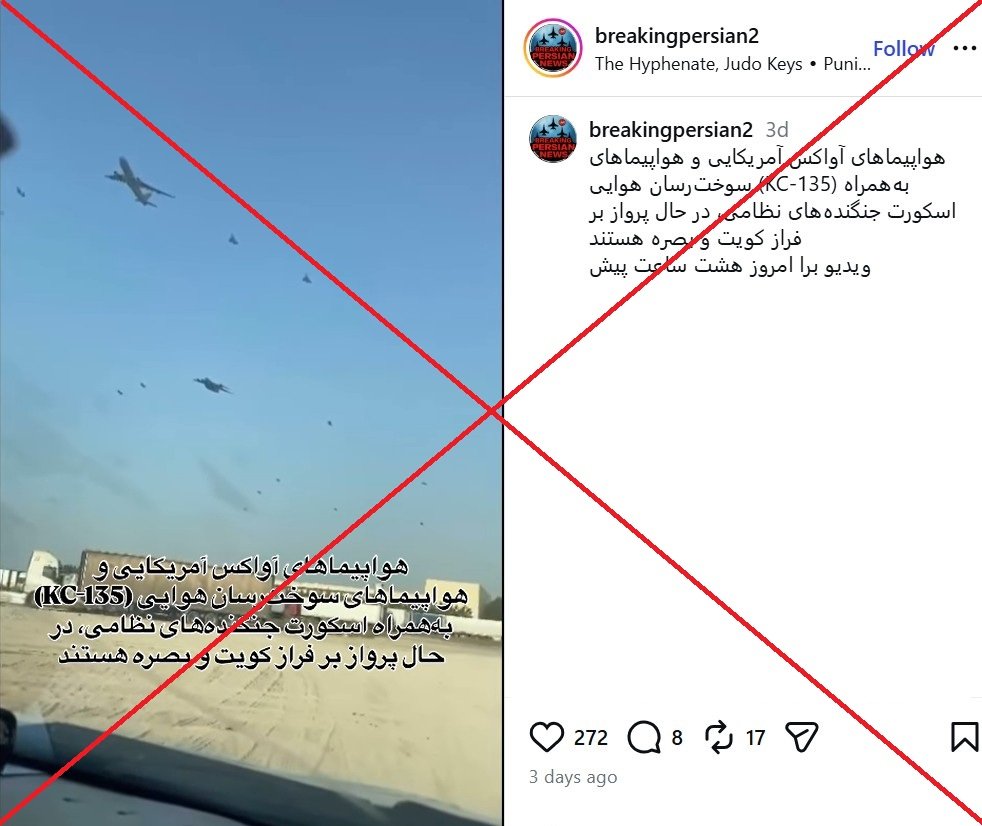Open comments via speech bubble icon
This screenshot has height=826, width=982.
click(644, 737)
